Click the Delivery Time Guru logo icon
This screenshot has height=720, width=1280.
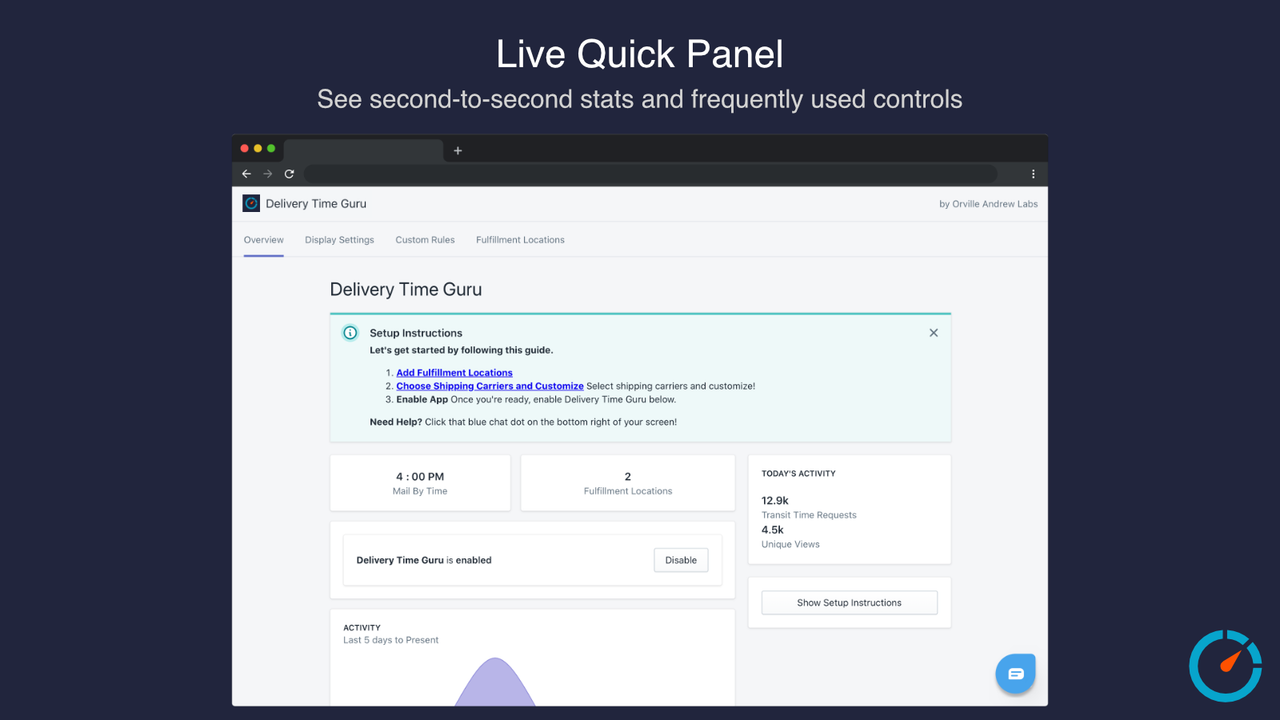[250, 203]
